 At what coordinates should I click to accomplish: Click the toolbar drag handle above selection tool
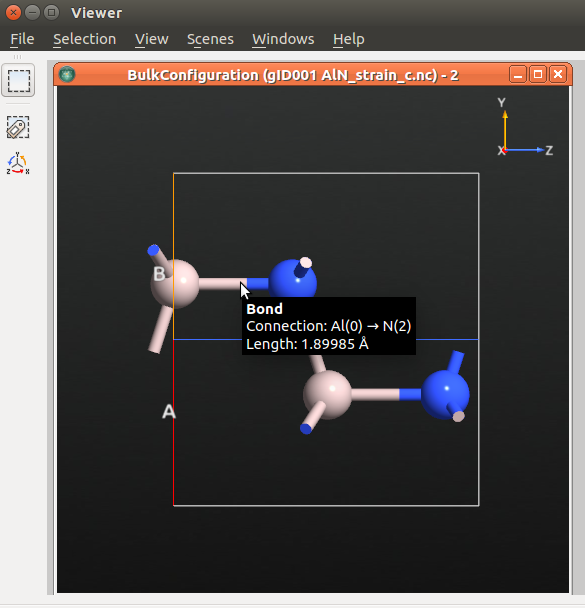18,57
